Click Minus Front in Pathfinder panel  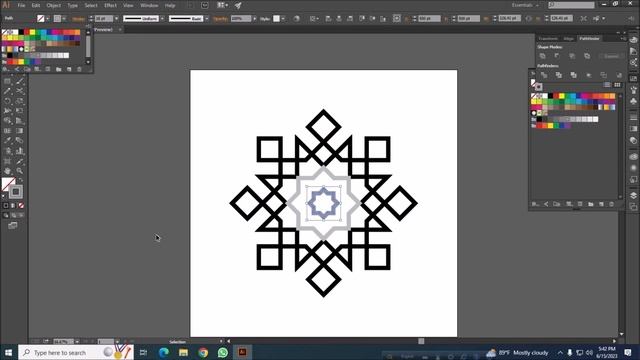pos(557,56)
